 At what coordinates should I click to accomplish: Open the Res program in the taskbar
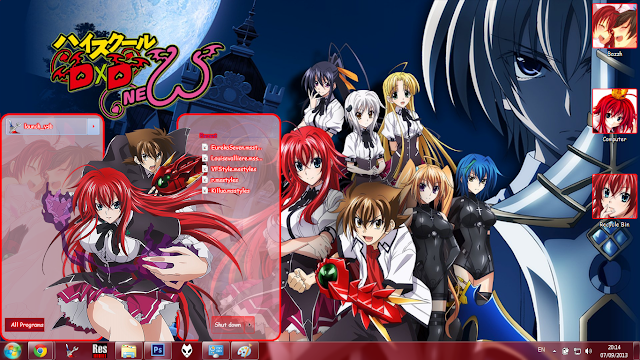tap(100, 351)
